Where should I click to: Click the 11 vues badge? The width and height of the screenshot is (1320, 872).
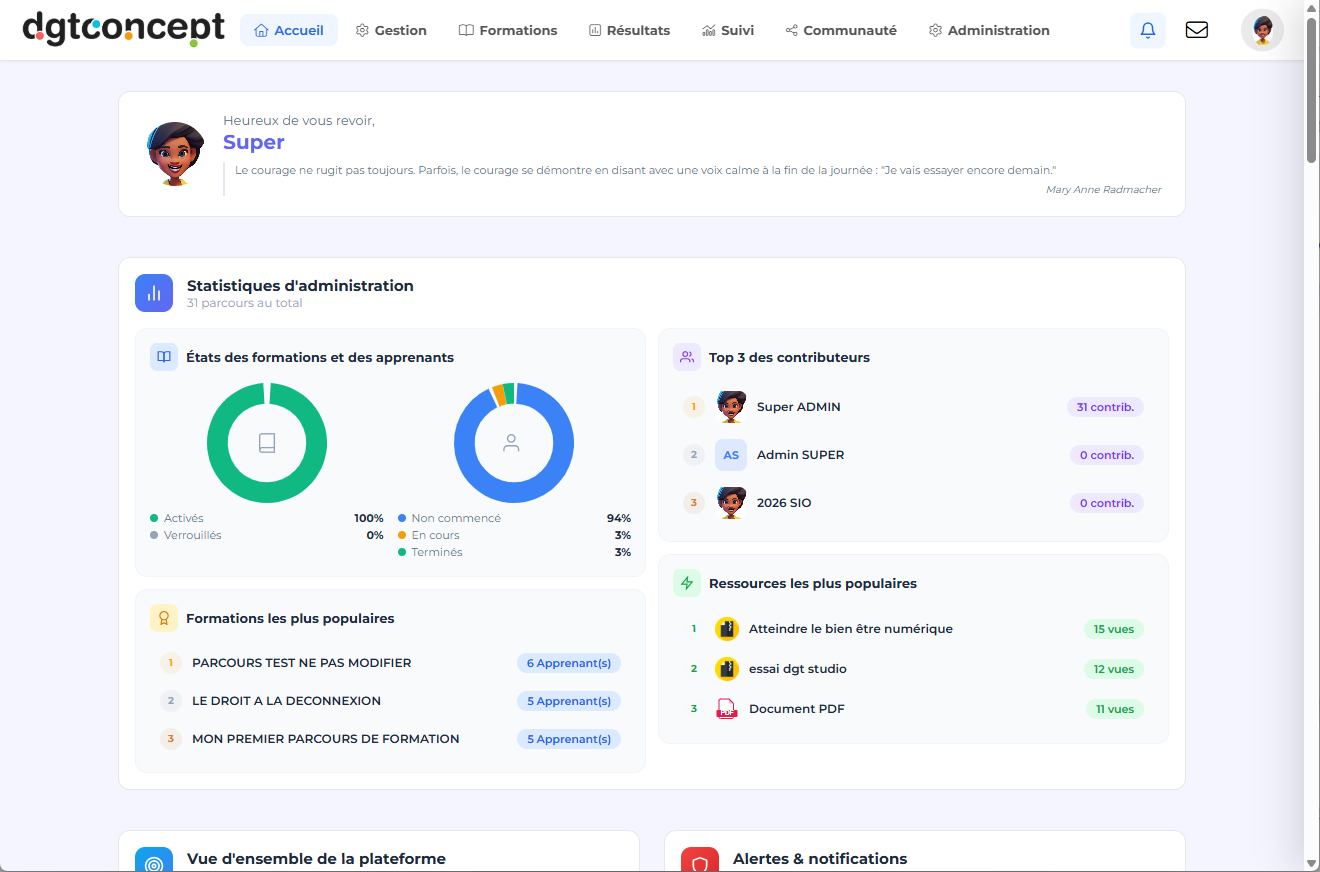pos(1115,709)
